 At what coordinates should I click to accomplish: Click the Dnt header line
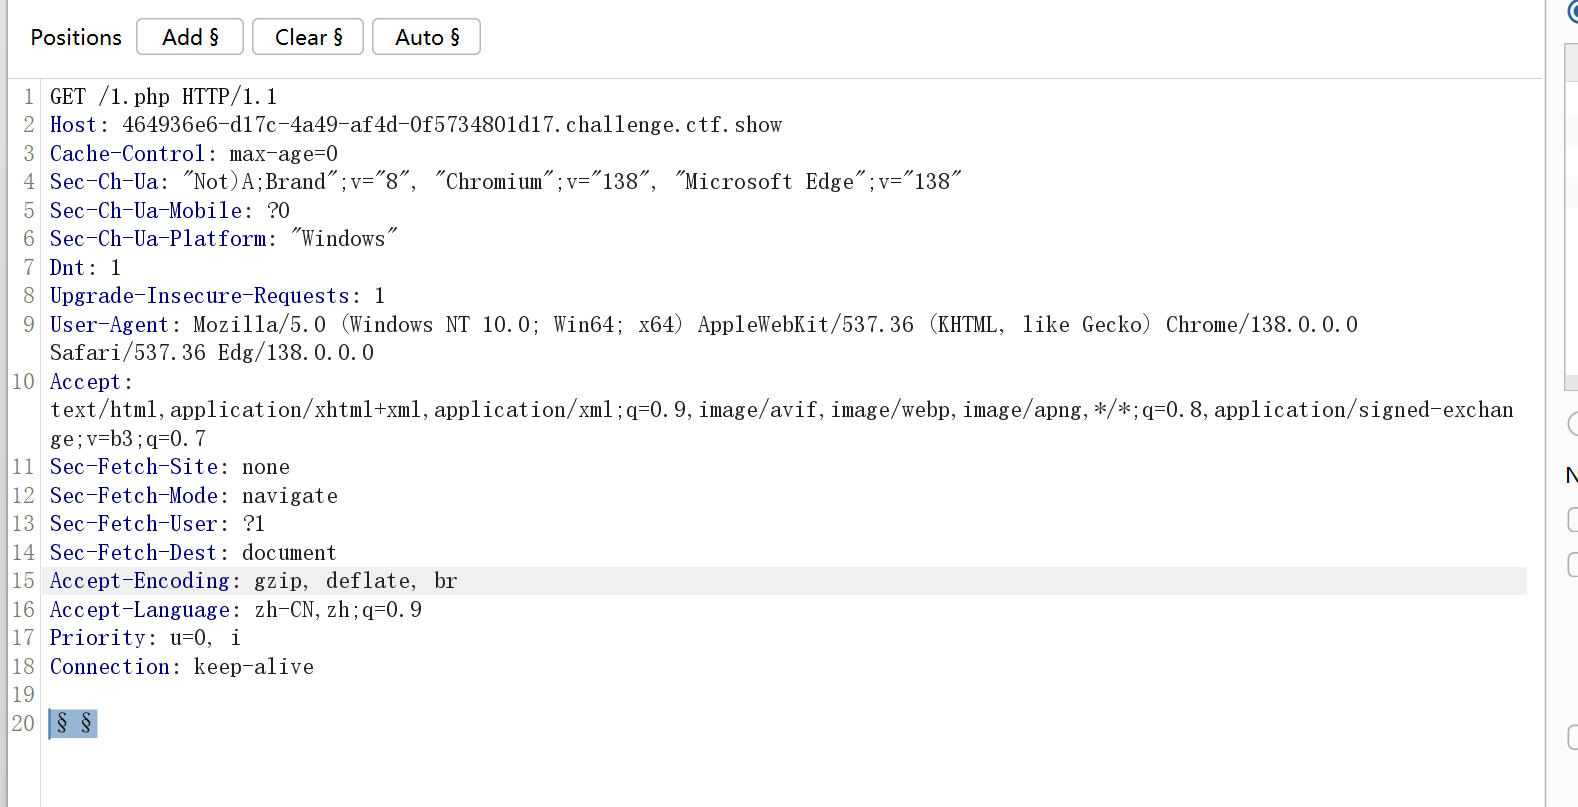point(85,268)
